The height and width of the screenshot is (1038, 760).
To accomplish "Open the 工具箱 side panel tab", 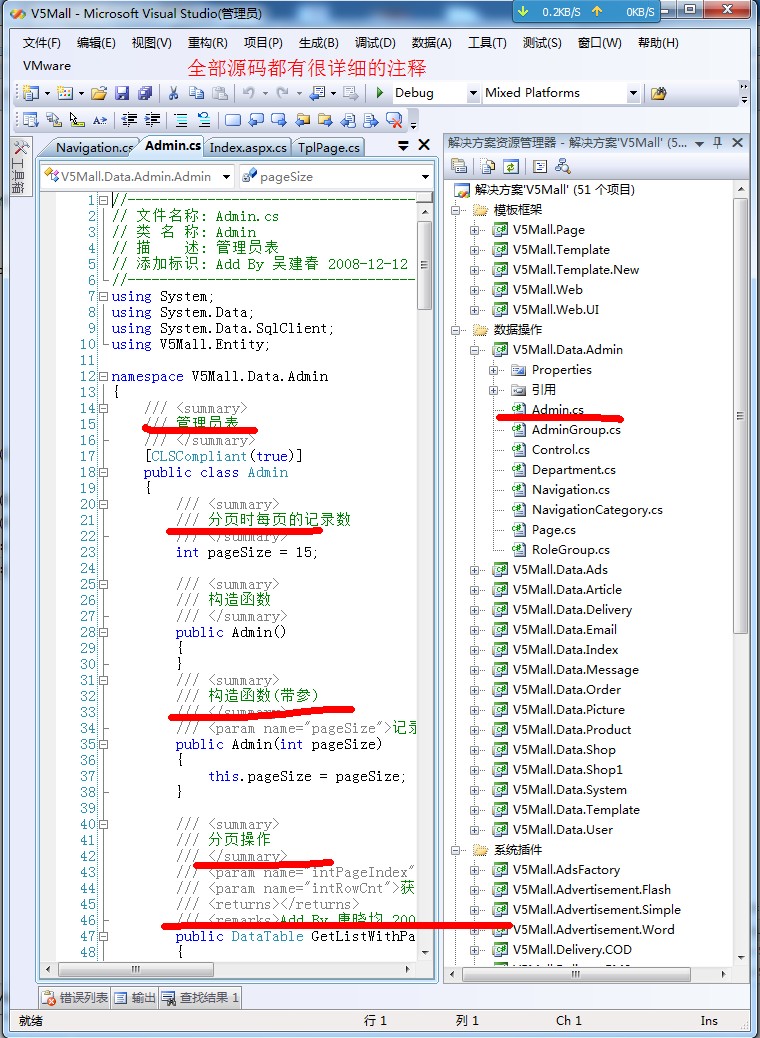I will tap(19, 167).
